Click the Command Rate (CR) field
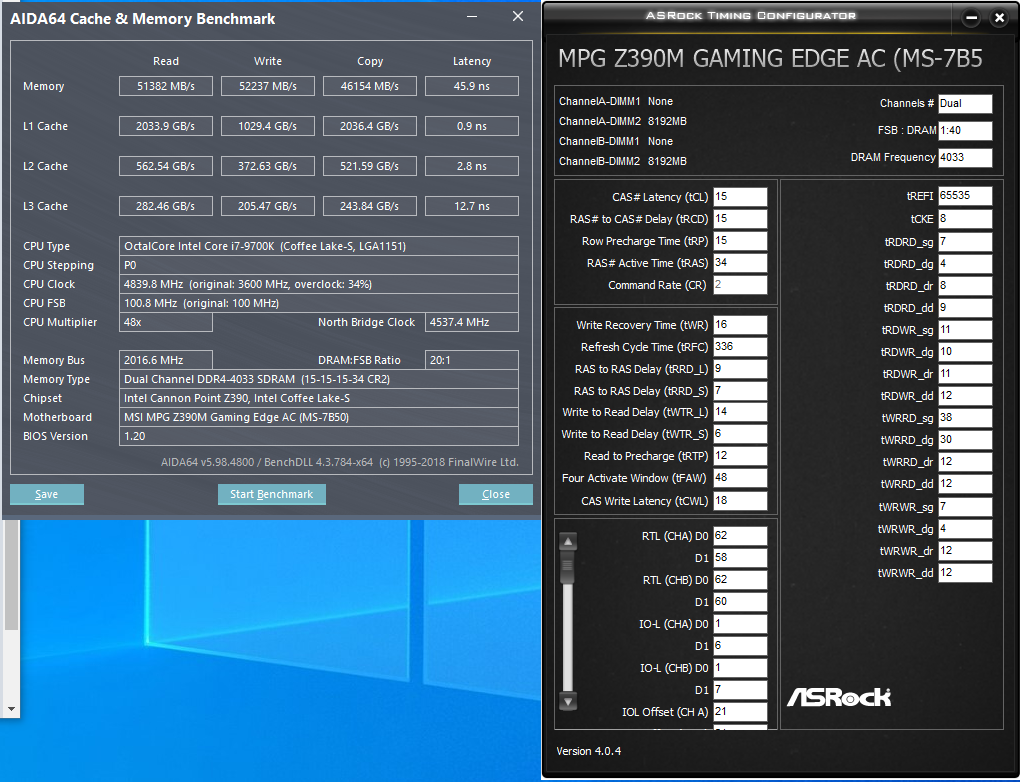Viewport: 1020px width, 782px height. pos(740,285)
